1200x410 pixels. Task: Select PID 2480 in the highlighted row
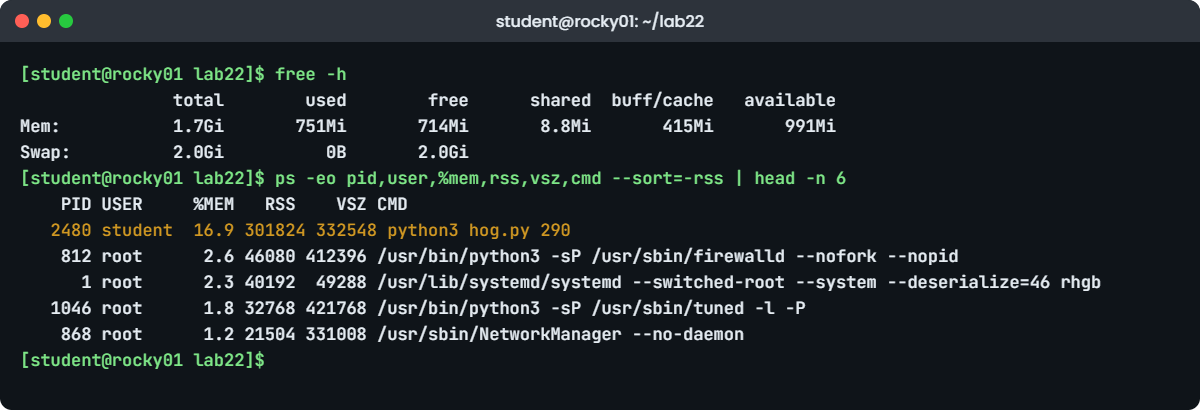click(x=71, y=231)
